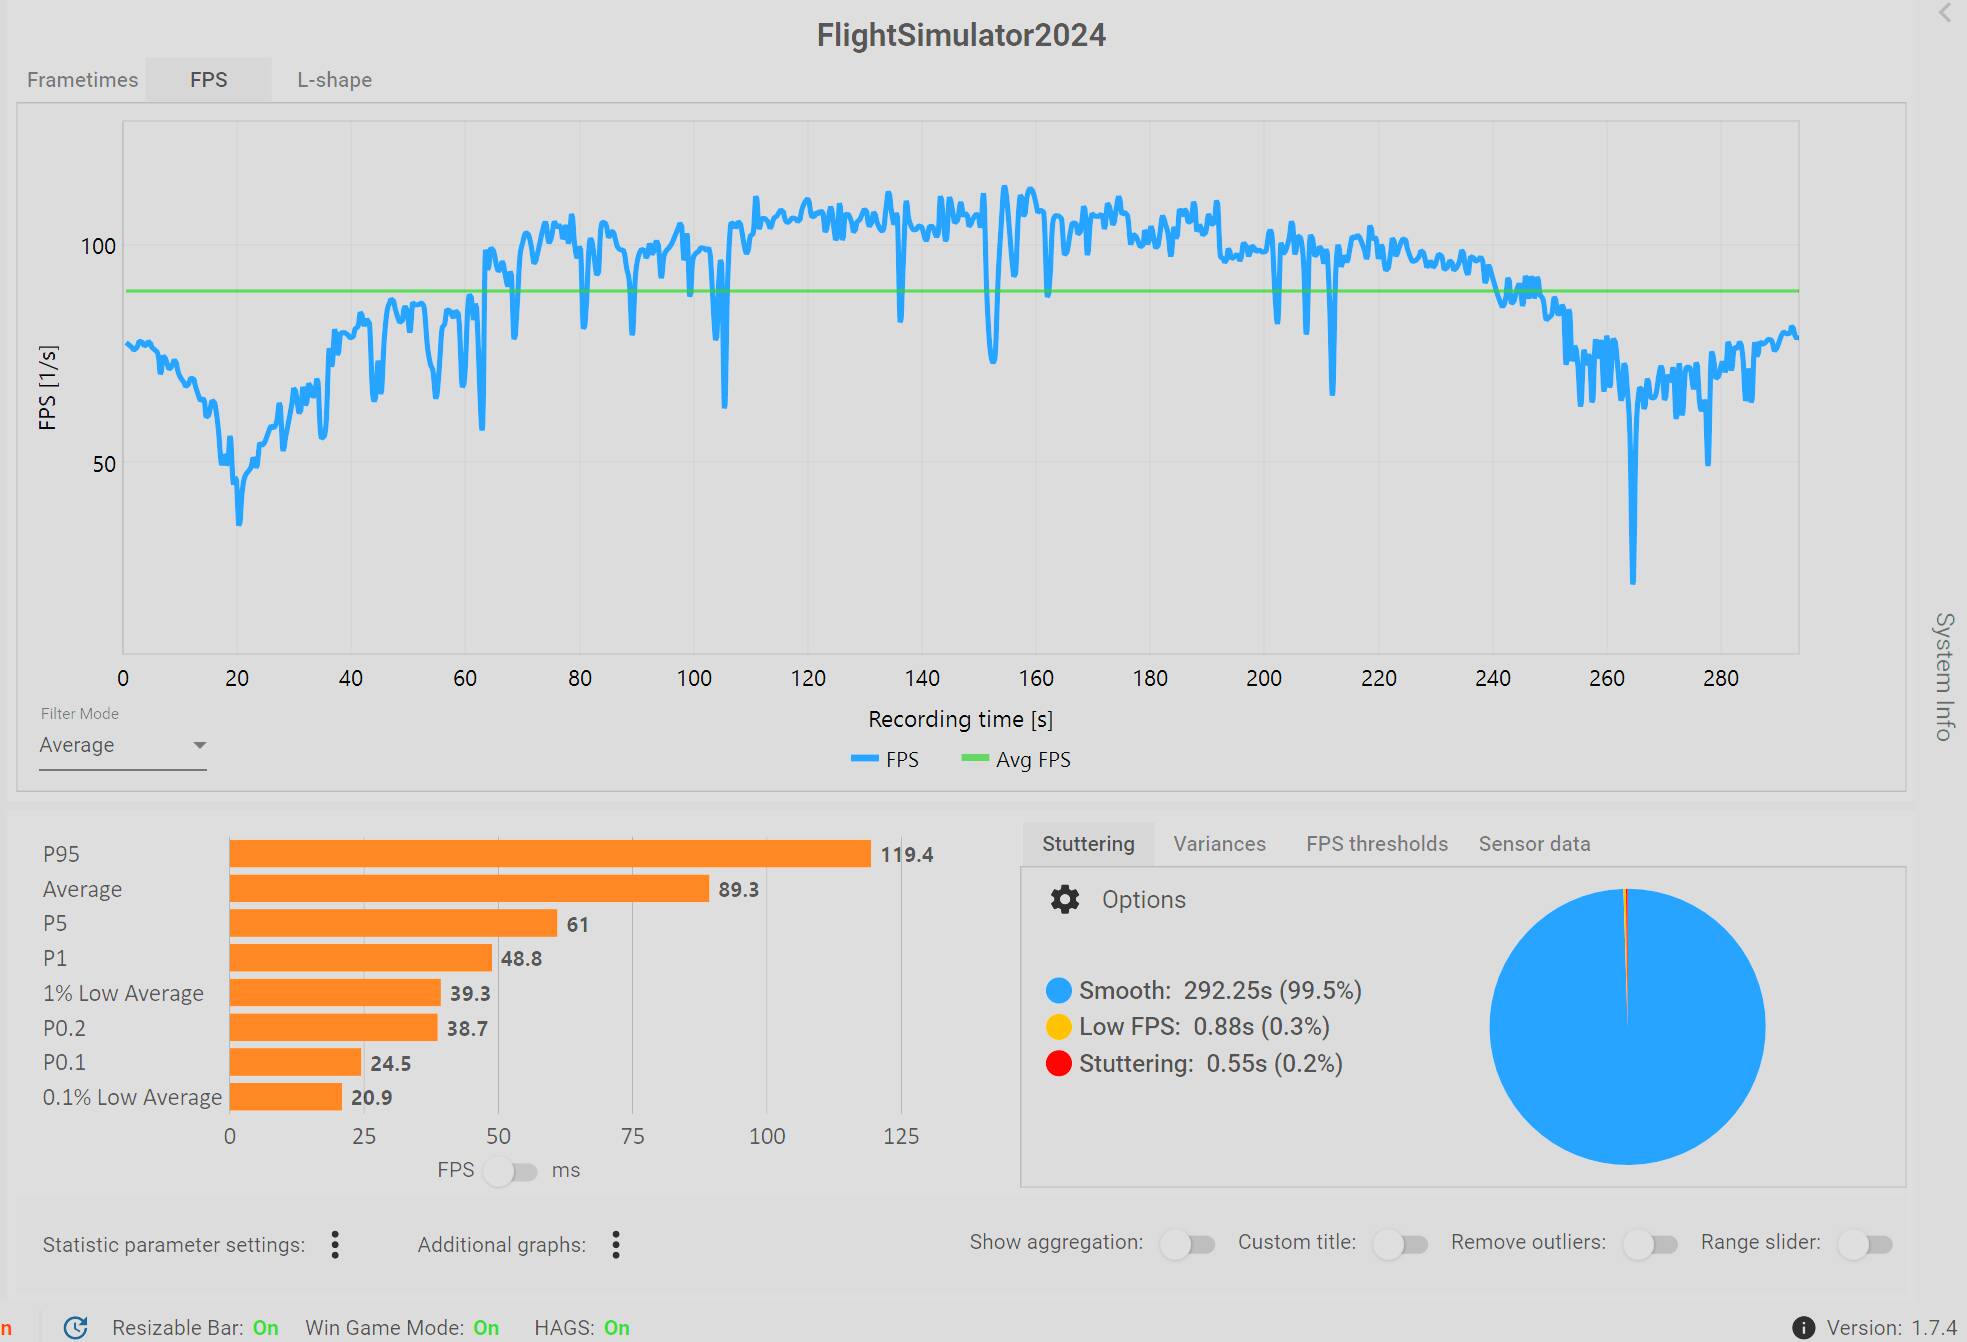This screenshot has height=1342, width=1967.
Task: Click the blue Smooth legend dot
Action: tap(1058, 991)
